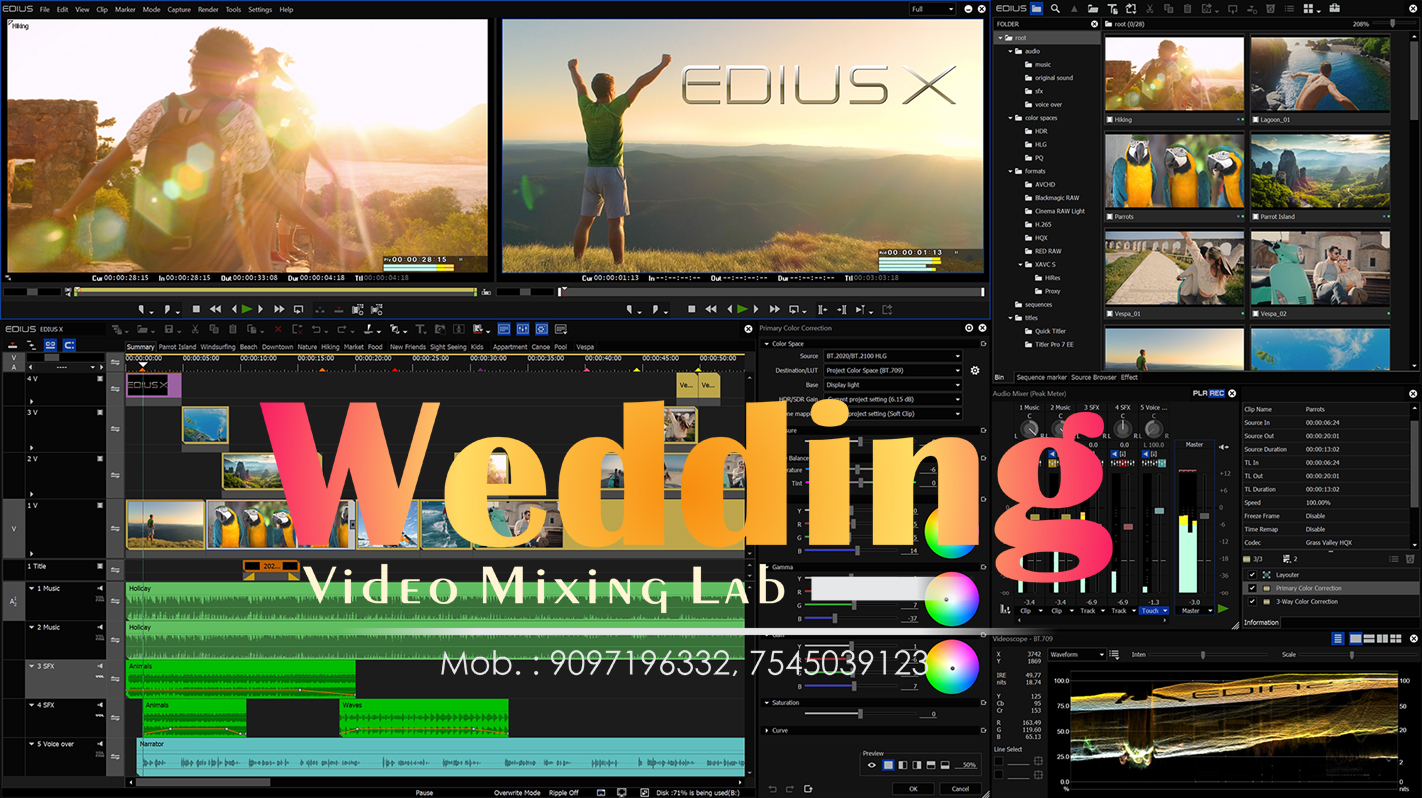This screenshot has height=798, width=1422.
Task: Open the Create Title tool icon
Action: point(422,330)
